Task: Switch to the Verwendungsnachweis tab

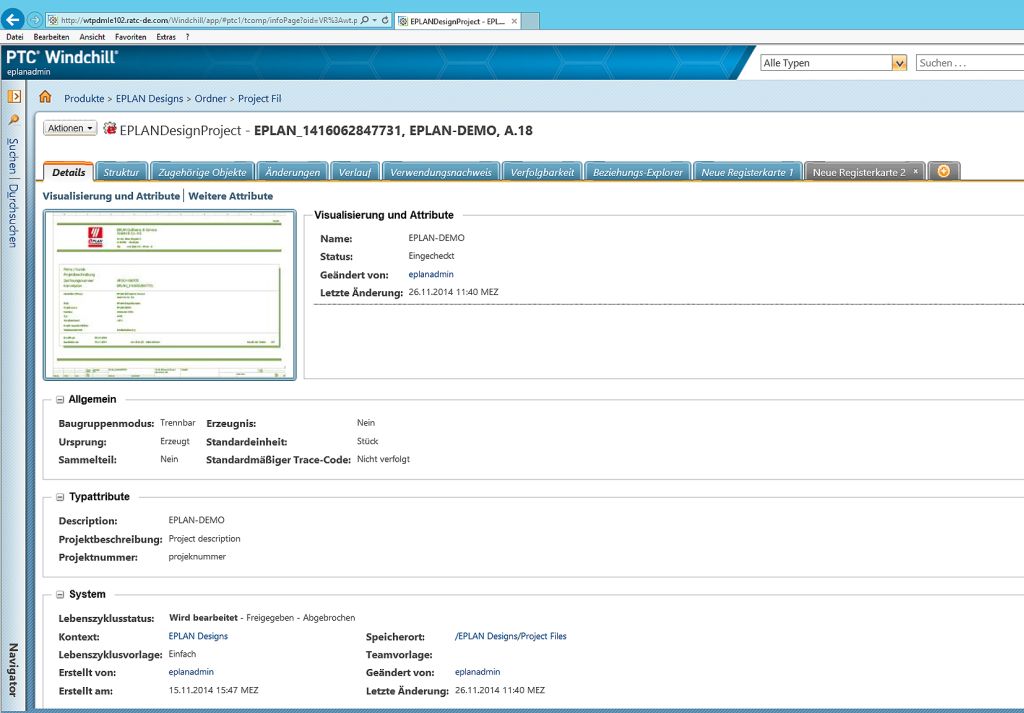Action: 441,172
